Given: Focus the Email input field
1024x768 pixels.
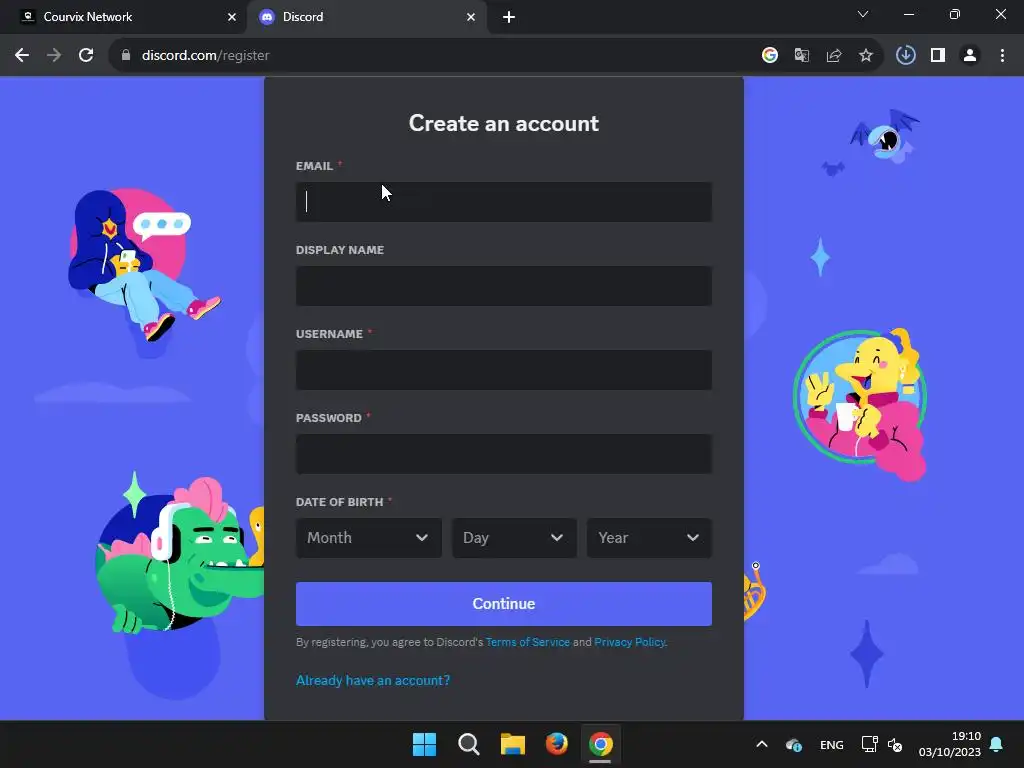Looking at the screenshot, I should [x=504, y=202].
